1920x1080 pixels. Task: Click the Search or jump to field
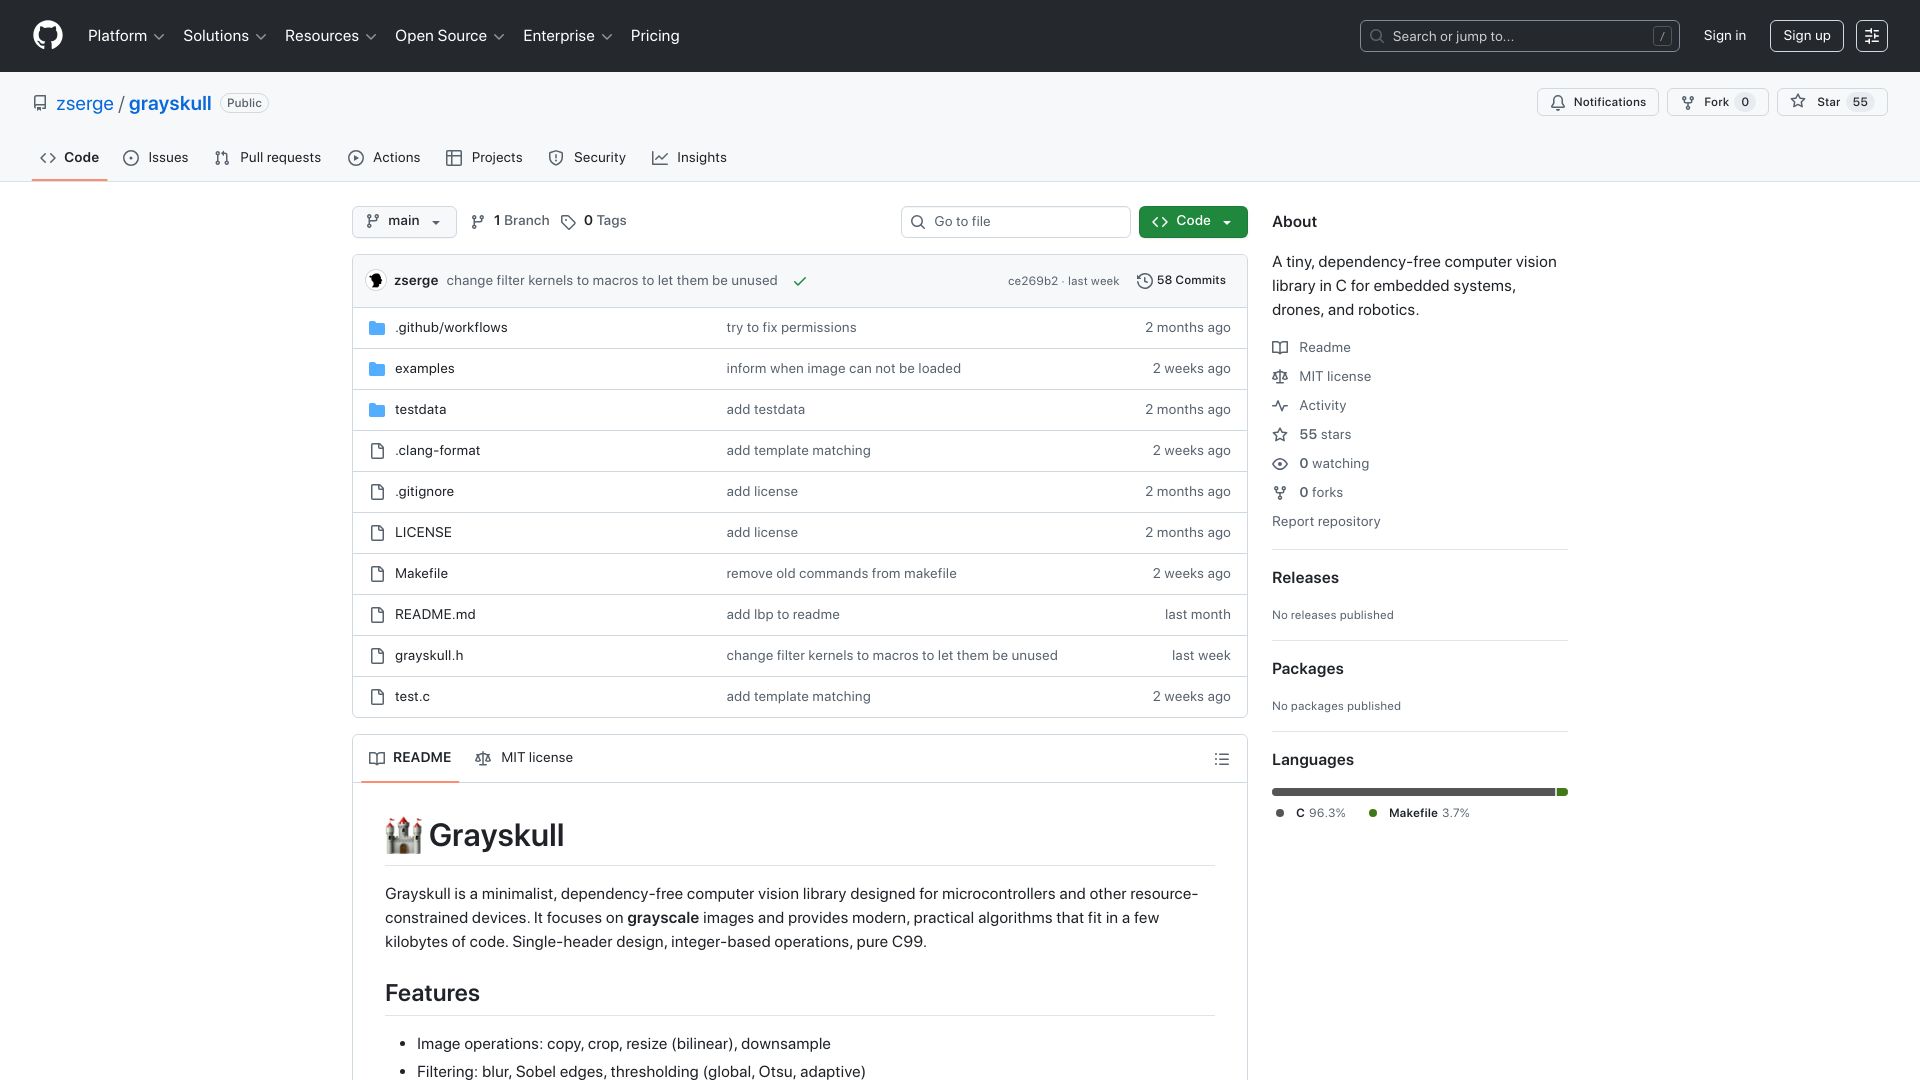point(1519,36)
